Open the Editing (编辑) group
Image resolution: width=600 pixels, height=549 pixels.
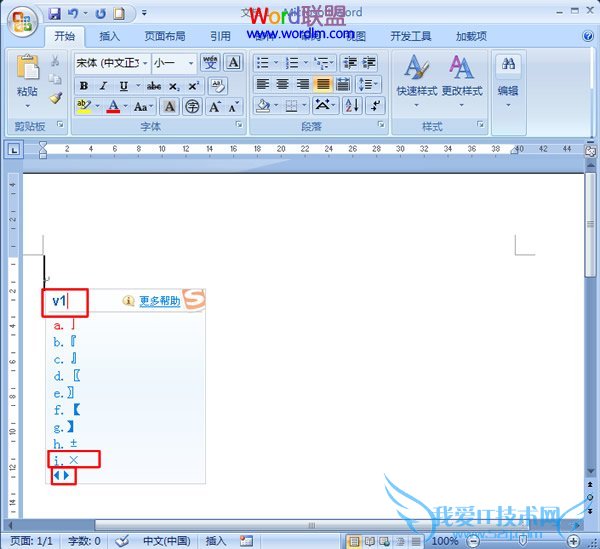508,82
